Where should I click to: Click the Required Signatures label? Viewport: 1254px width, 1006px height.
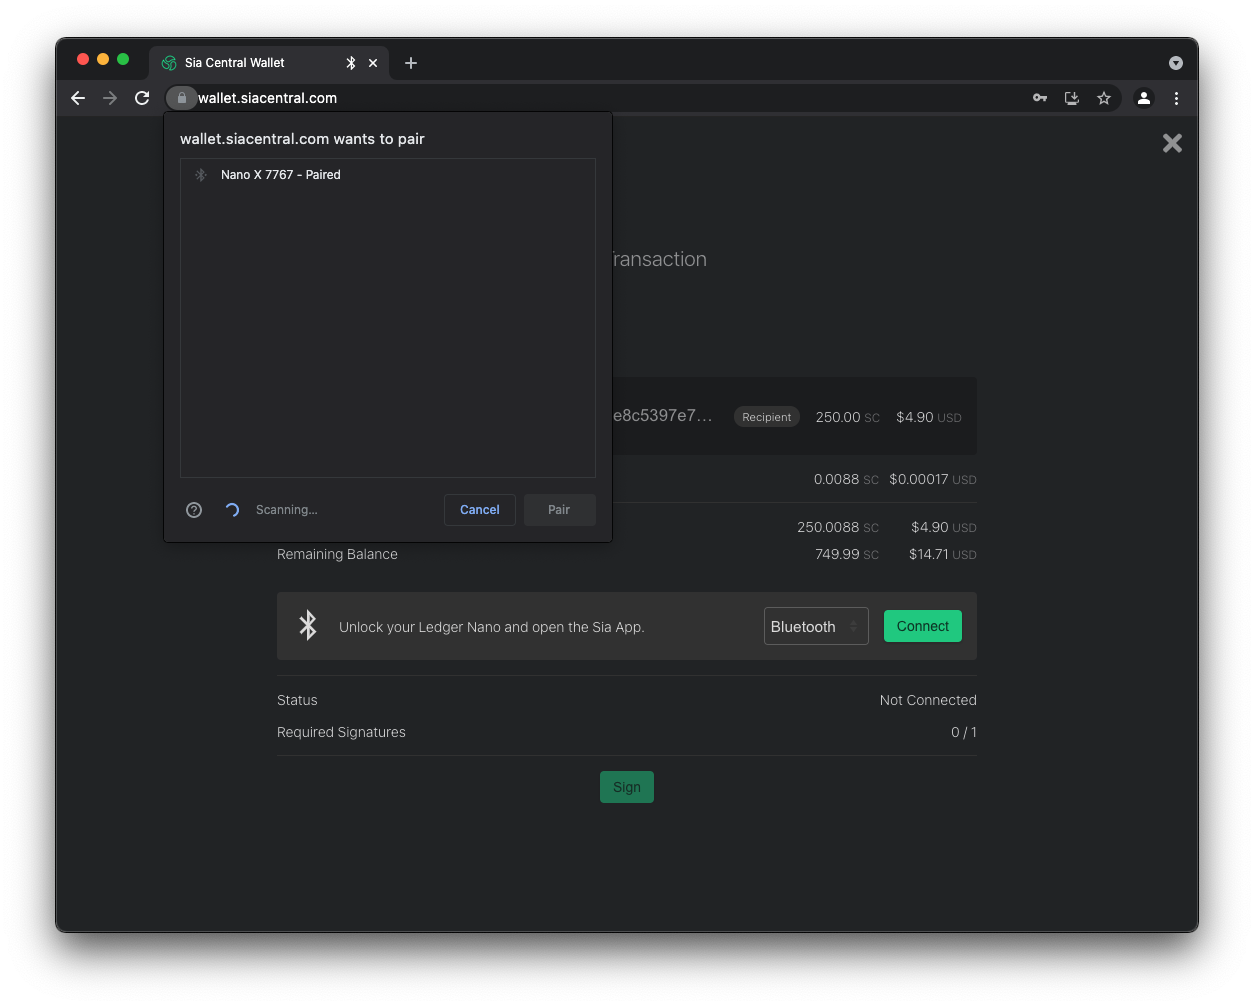341,732
